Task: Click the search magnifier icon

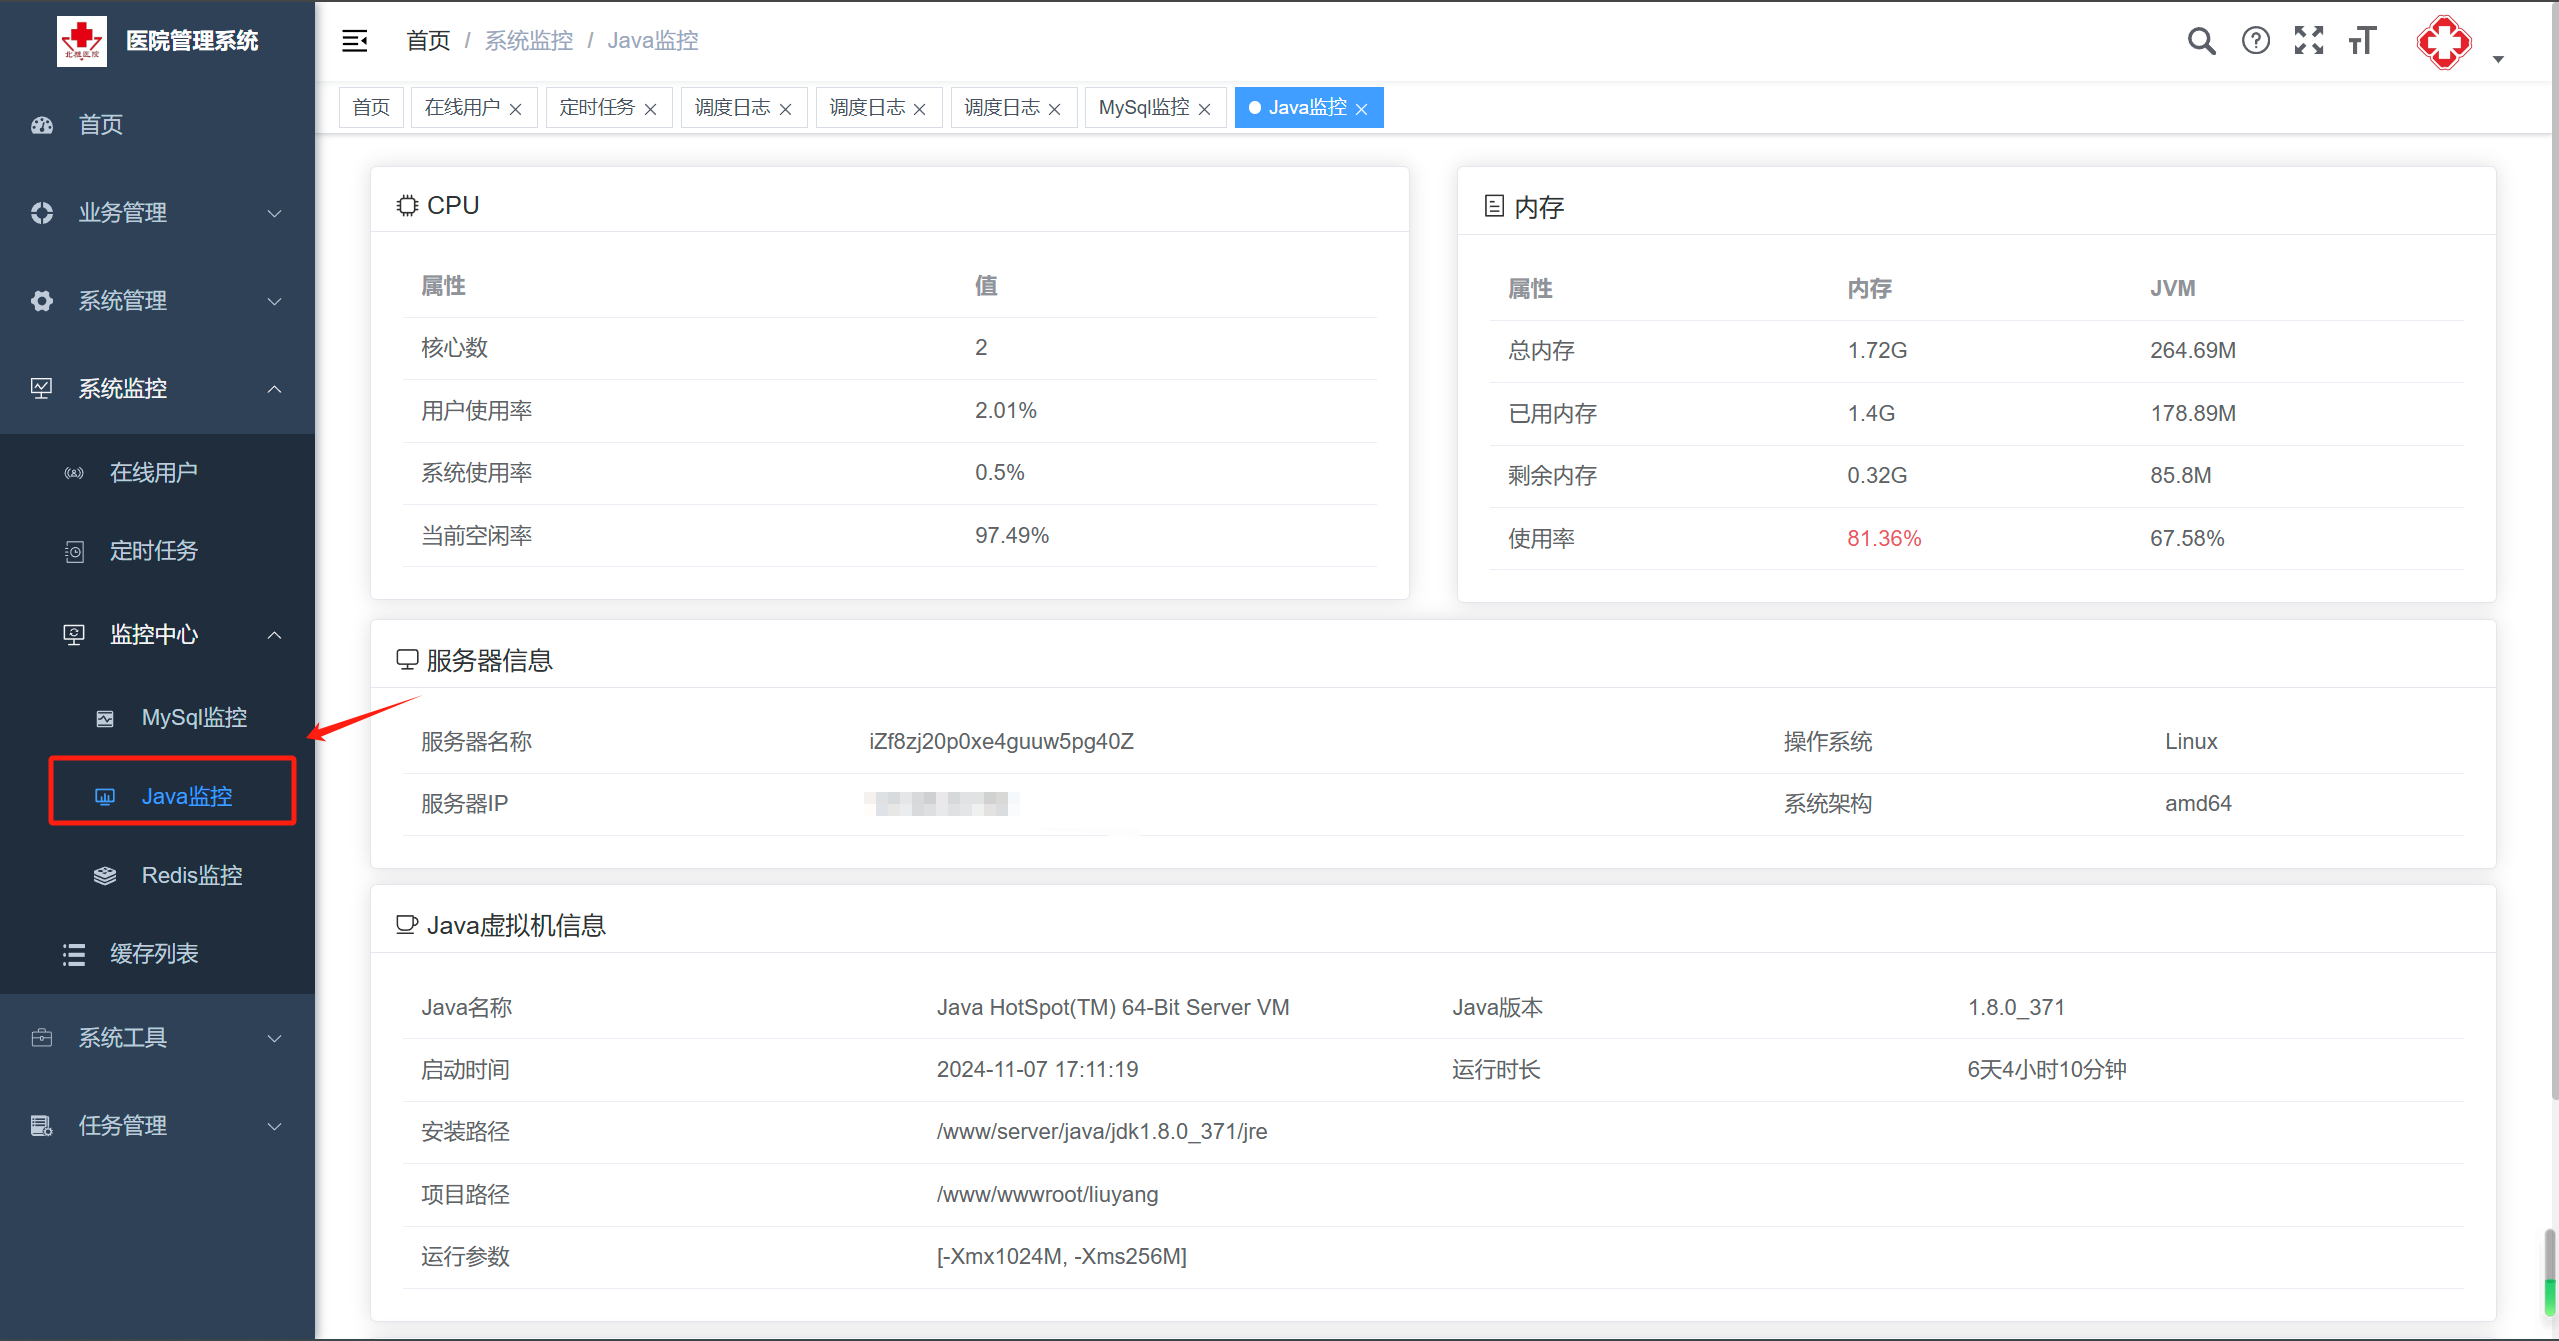Action: (2201, 41)
